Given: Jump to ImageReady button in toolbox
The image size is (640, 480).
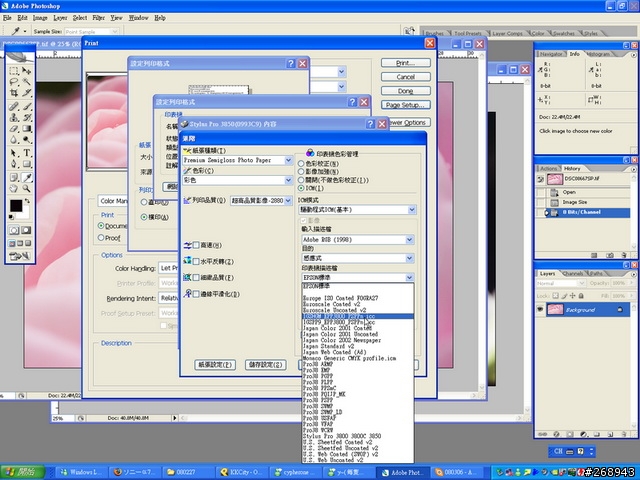Looking at the screenshot, I should pyautogui.click(x=20, y=256).
